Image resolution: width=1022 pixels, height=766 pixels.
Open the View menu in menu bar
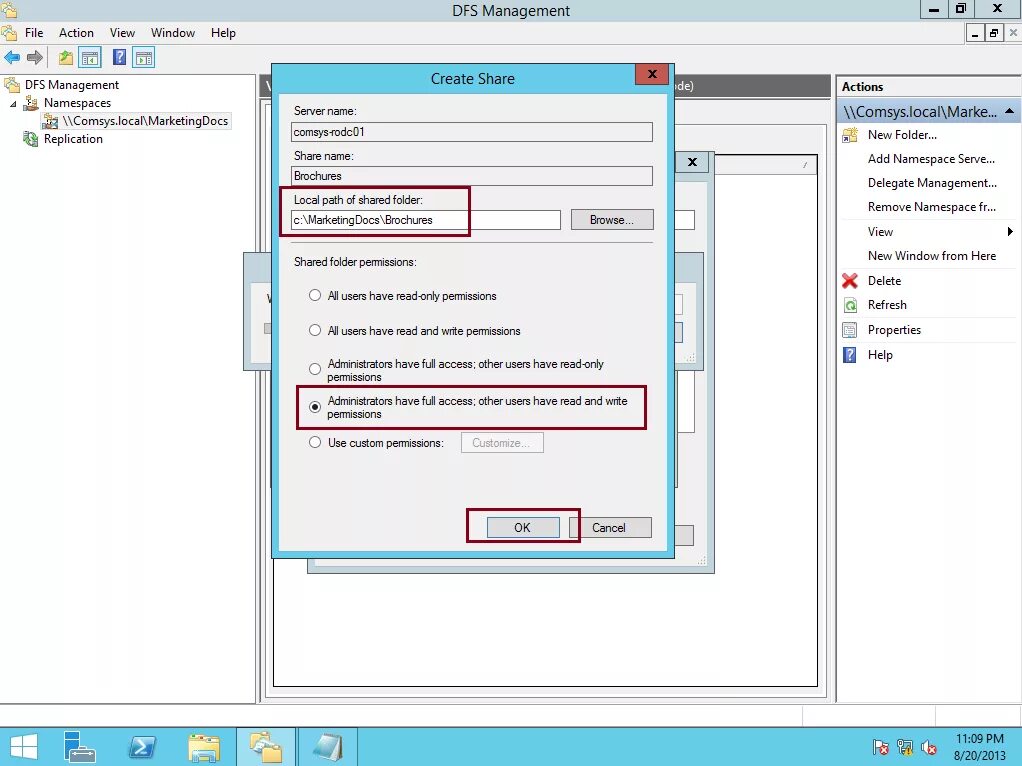tap(122, 33)
